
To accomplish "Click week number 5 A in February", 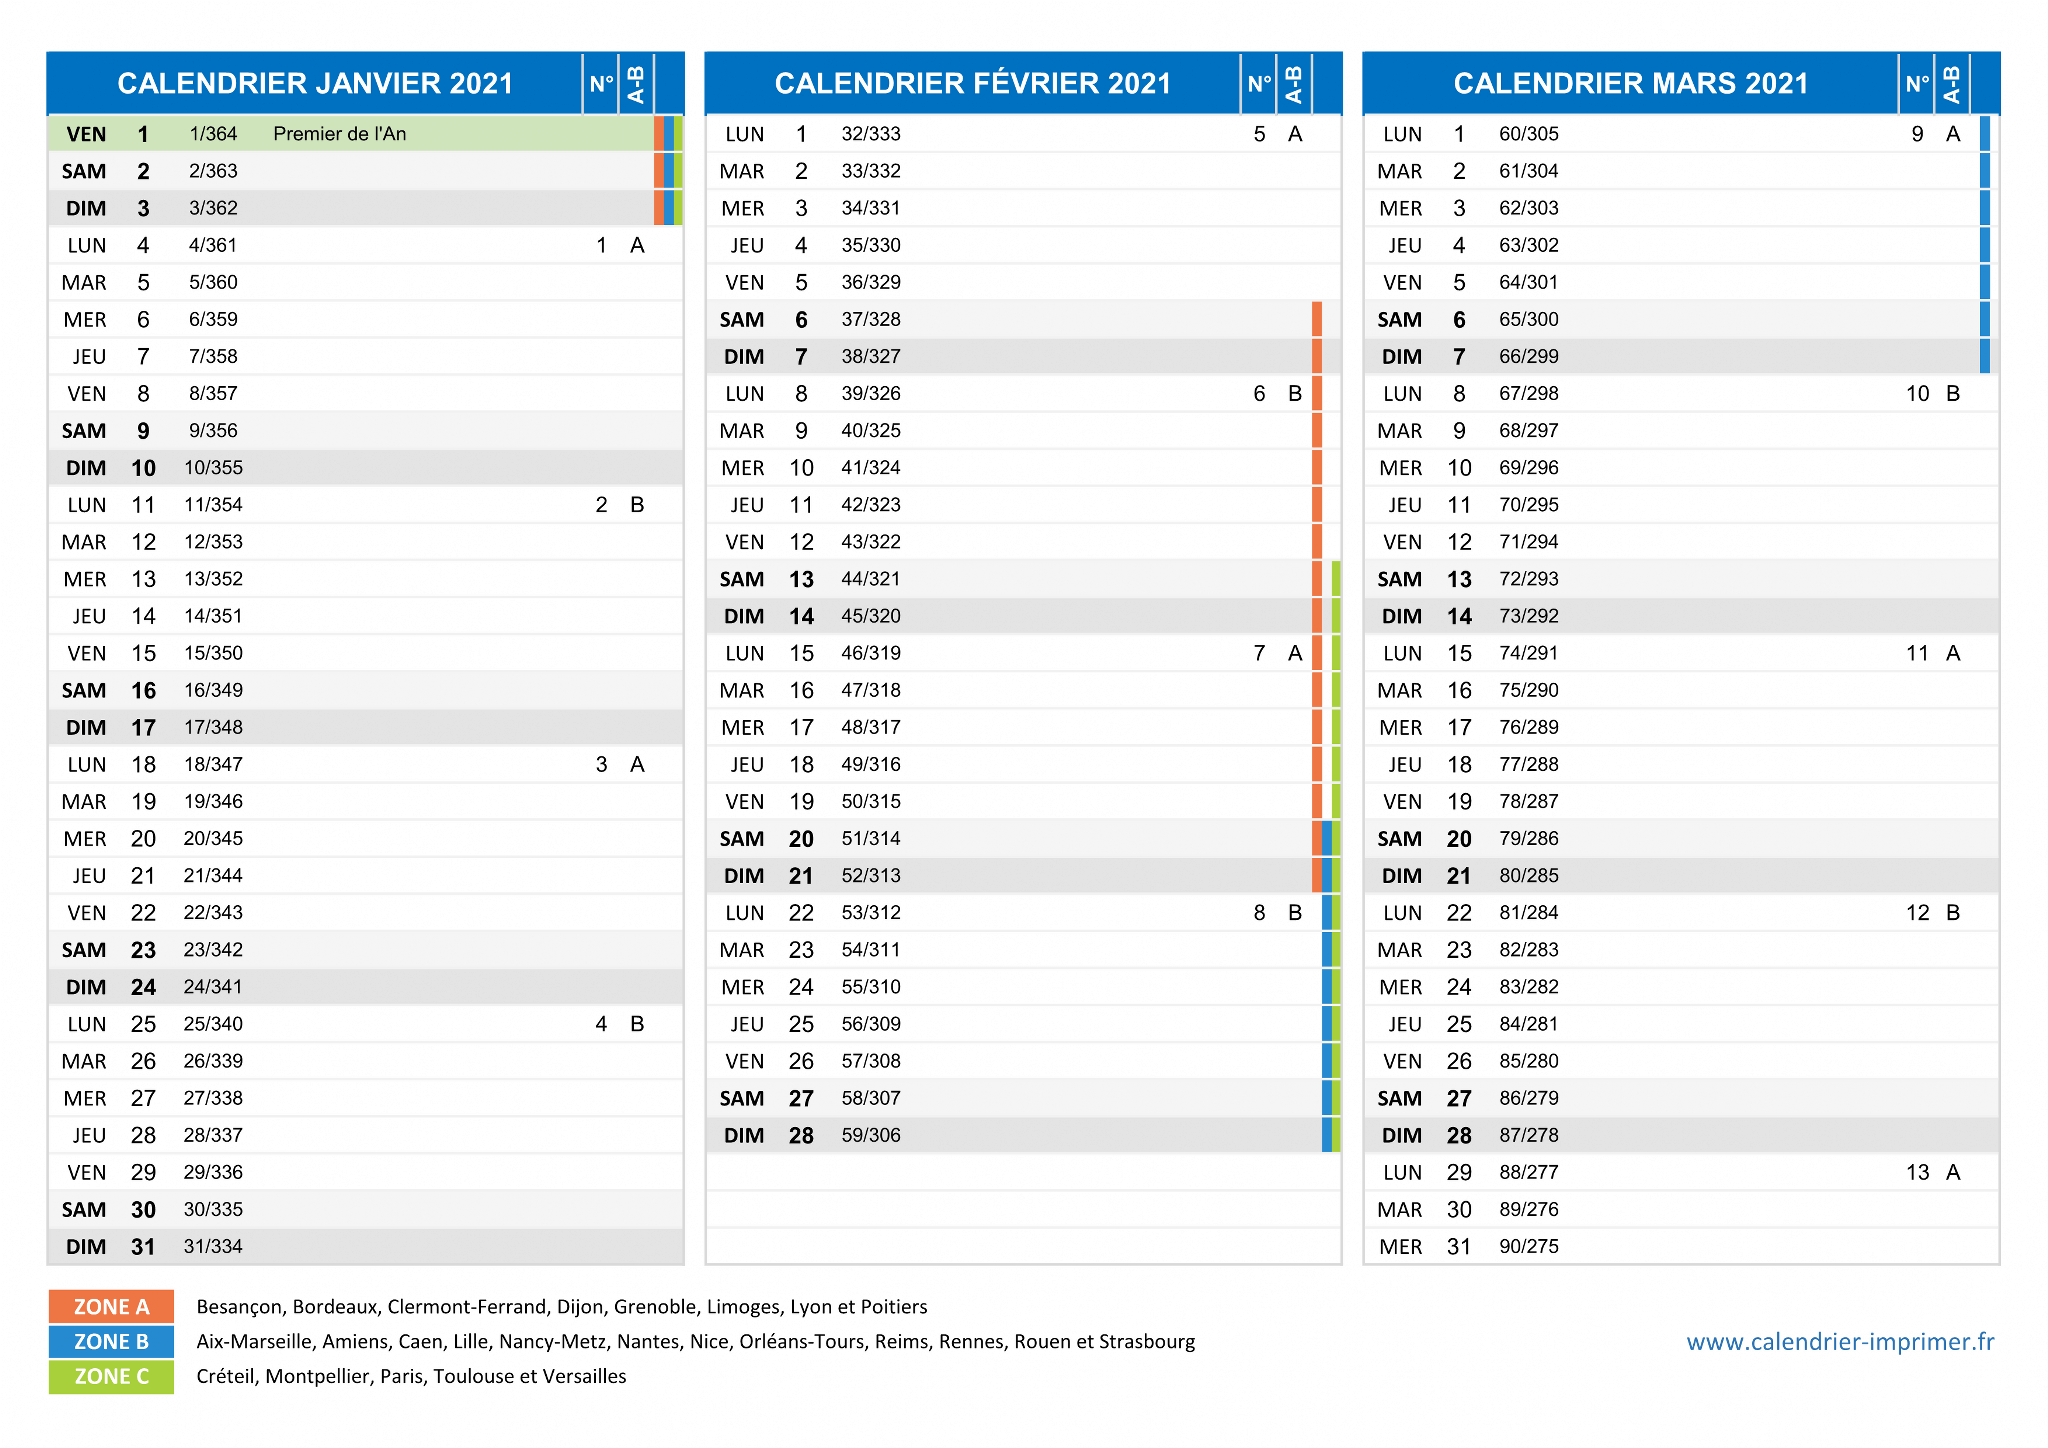I will [x=1278, y=134].
